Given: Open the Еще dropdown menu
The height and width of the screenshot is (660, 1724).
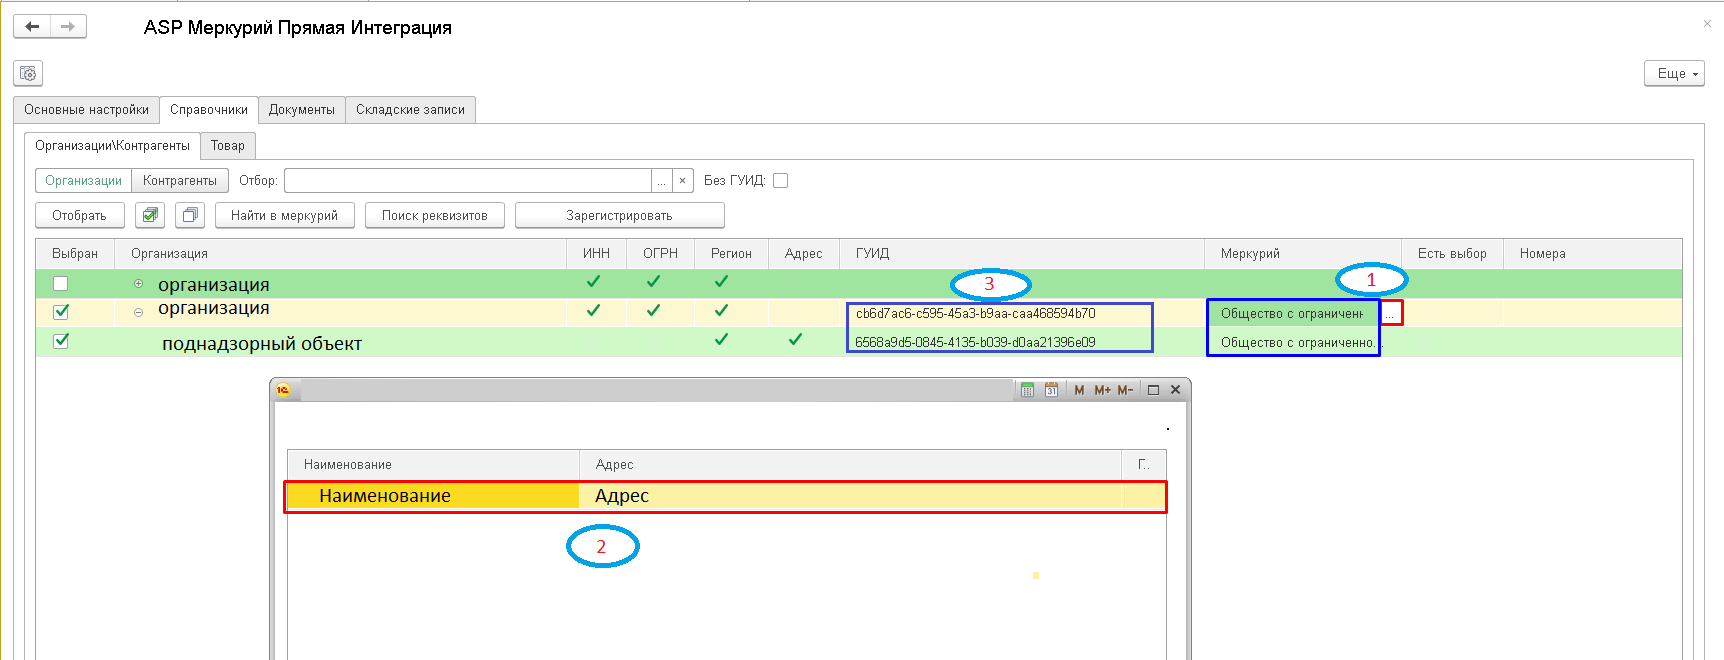Looking at the screenshot, I should (x=1674, y=73).
